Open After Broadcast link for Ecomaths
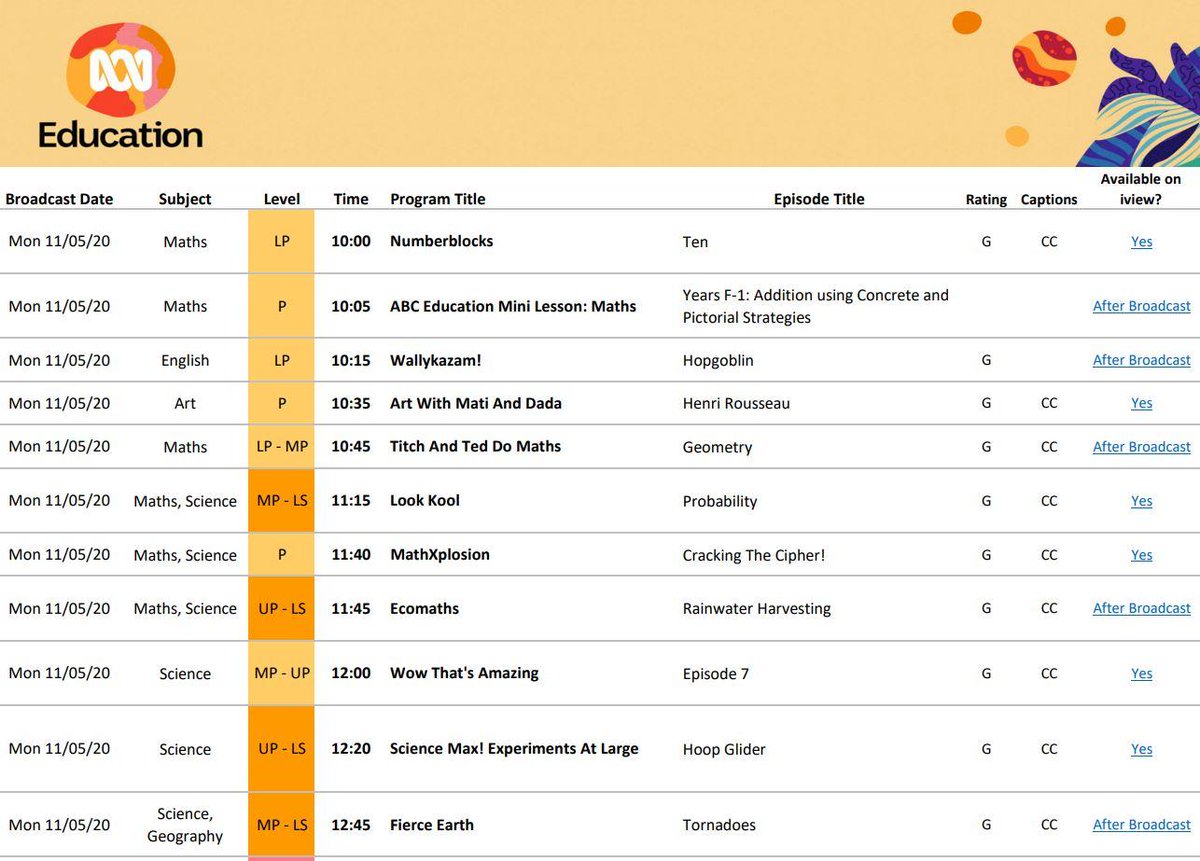Viewport: 1200px width, 861px height. (1141, 608)
